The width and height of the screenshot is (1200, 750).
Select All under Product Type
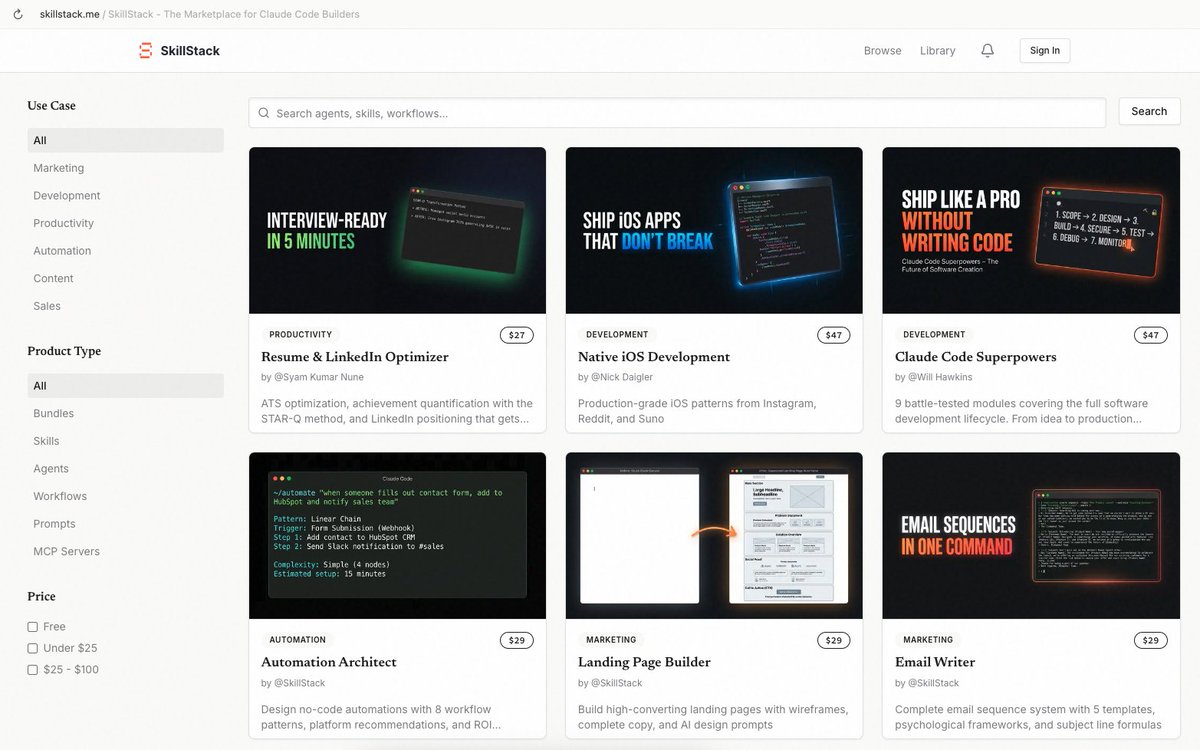[x=125, y=386]
